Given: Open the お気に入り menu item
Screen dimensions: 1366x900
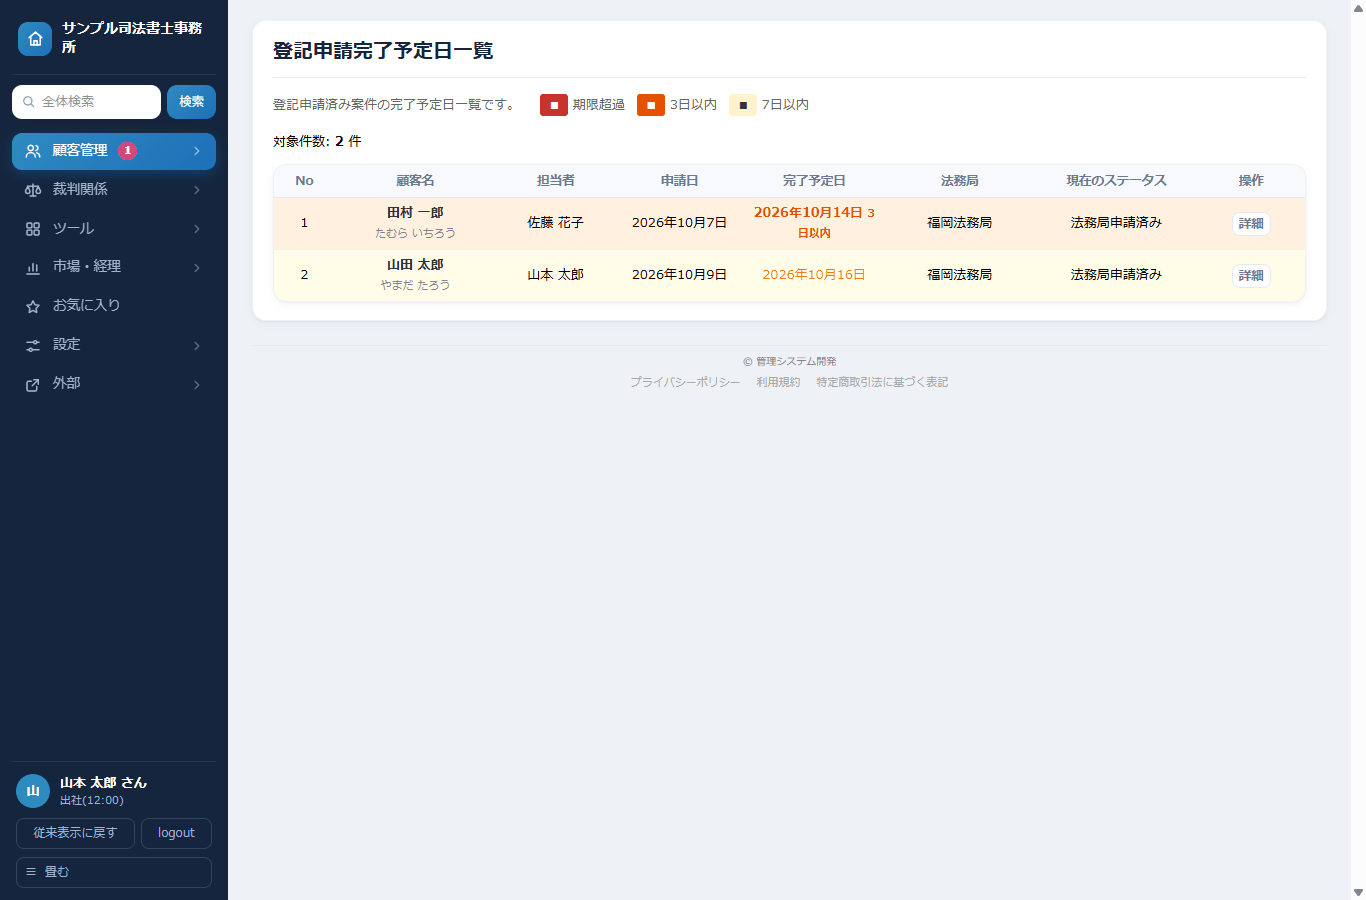Looking at the screenshot, I should point(114,306).
